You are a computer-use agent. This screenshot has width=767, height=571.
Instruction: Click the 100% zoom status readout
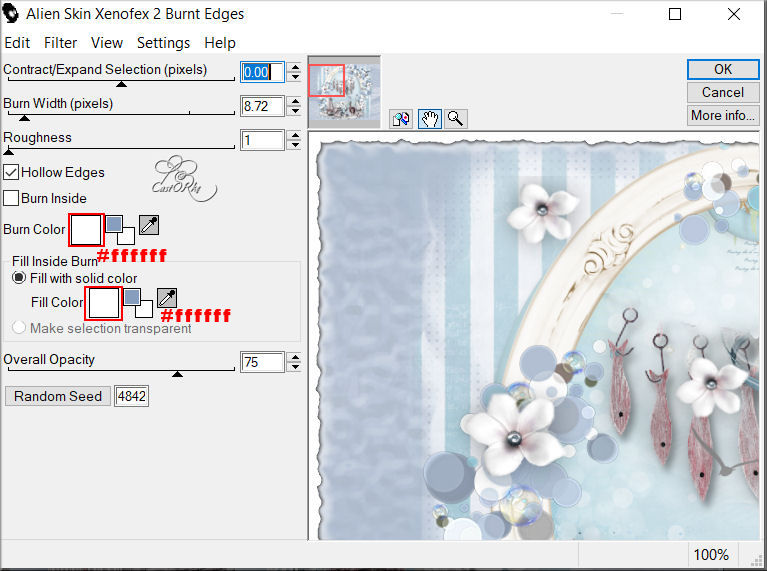click(711, 555)
